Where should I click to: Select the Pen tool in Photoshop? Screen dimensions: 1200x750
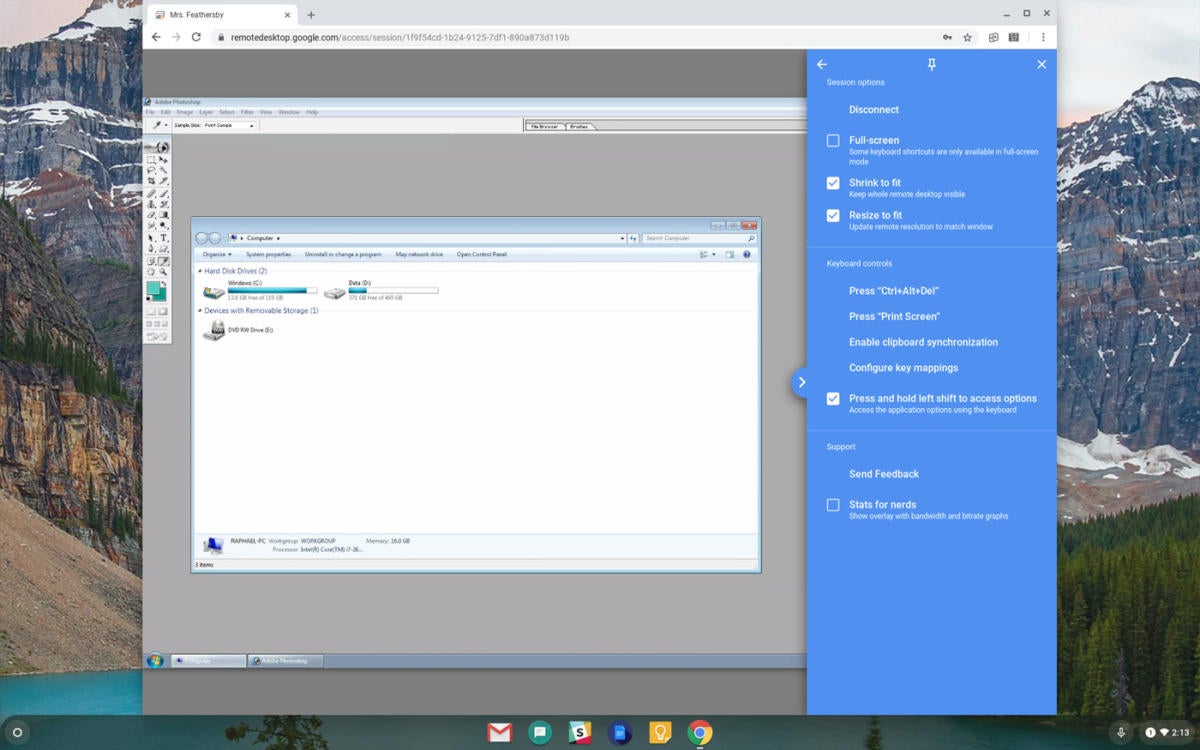coord(152,247)
